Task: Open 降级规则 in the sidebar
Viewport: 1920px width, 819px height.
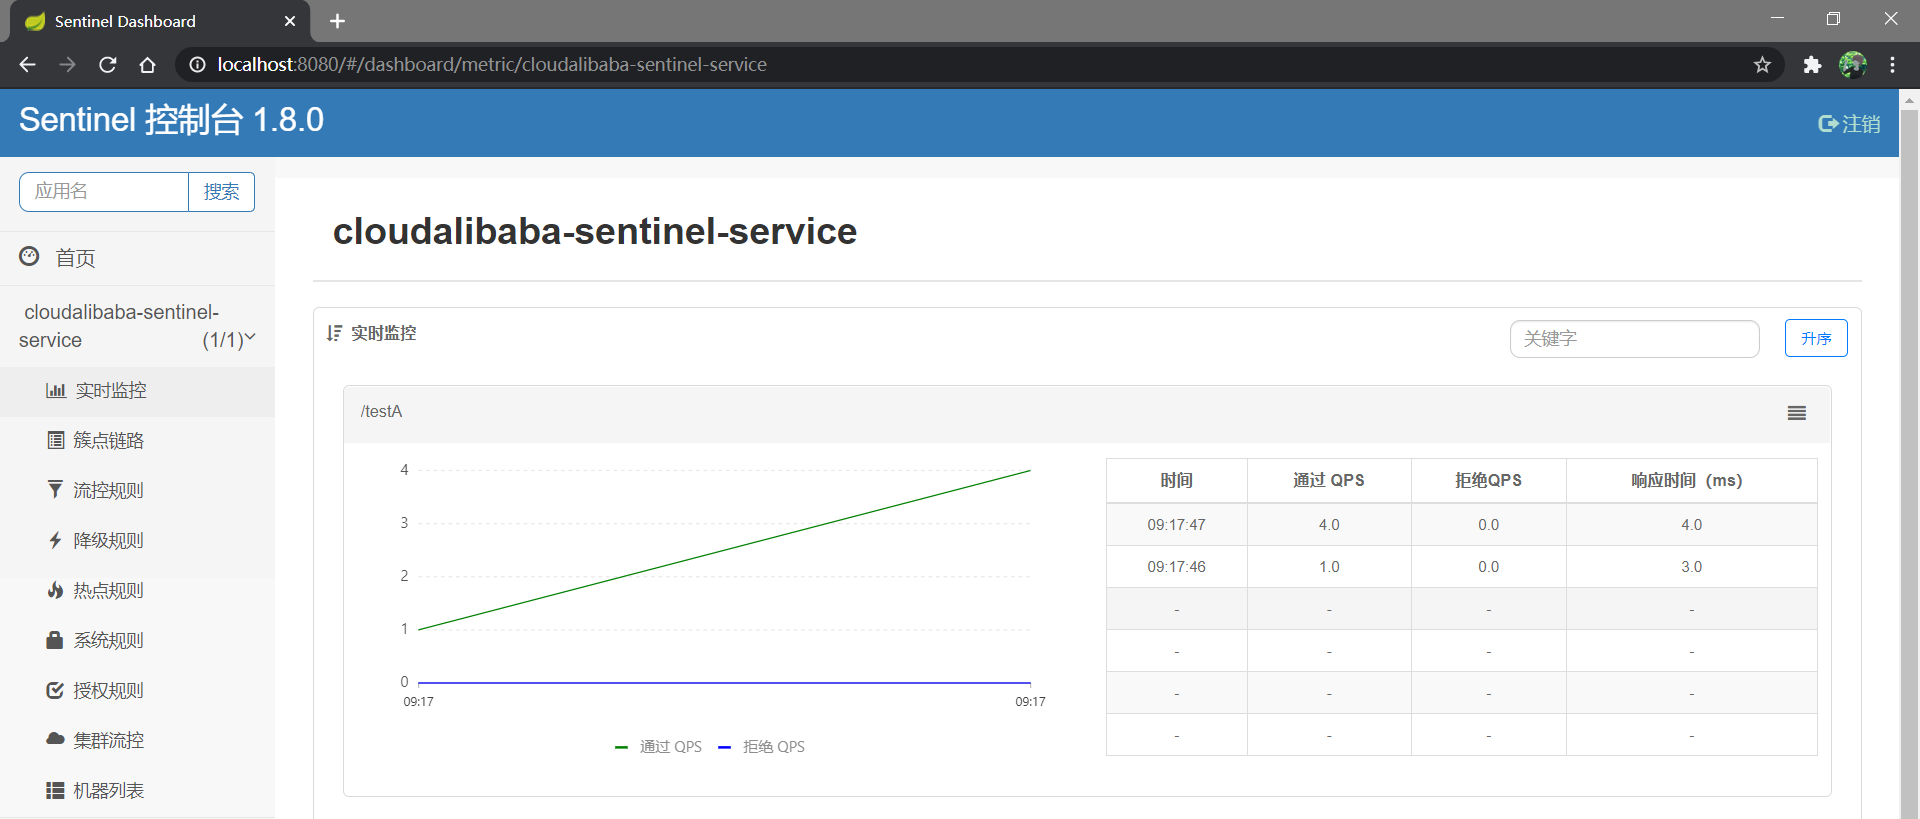Action: click(x=137, y=541)
